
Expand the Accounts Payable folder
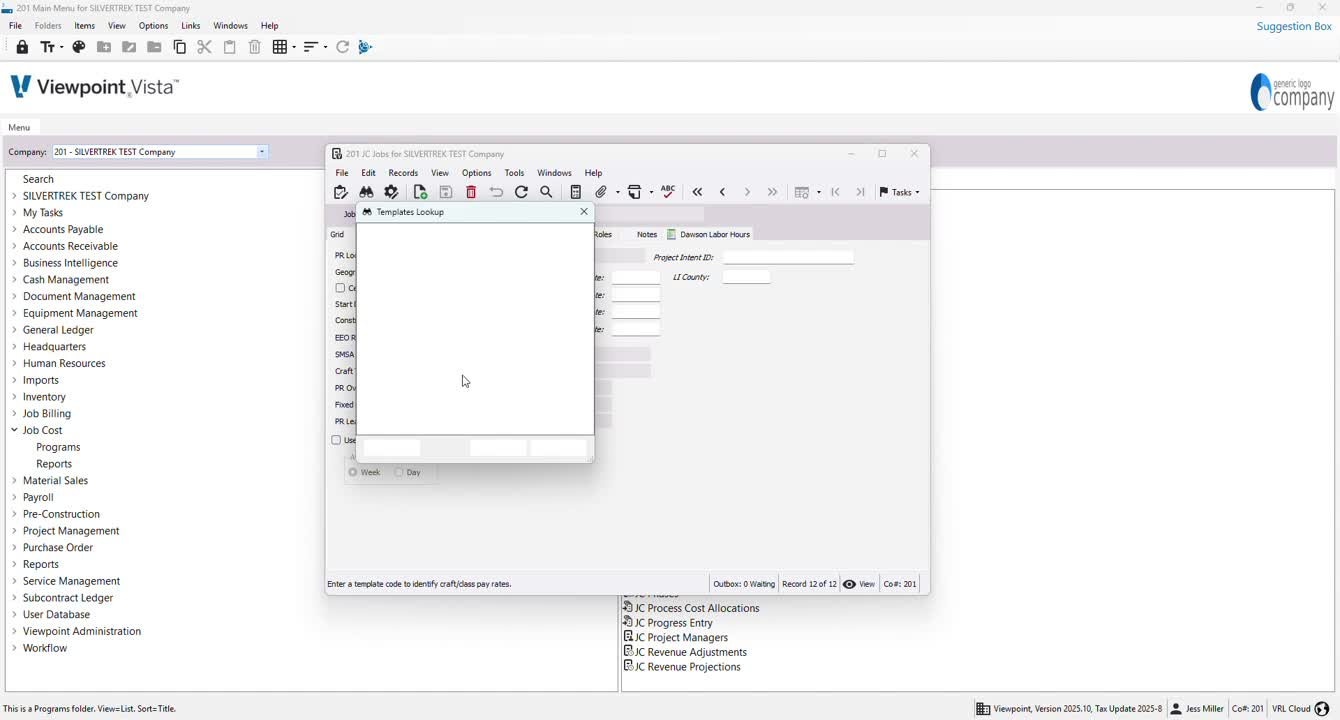coord(14,229)
